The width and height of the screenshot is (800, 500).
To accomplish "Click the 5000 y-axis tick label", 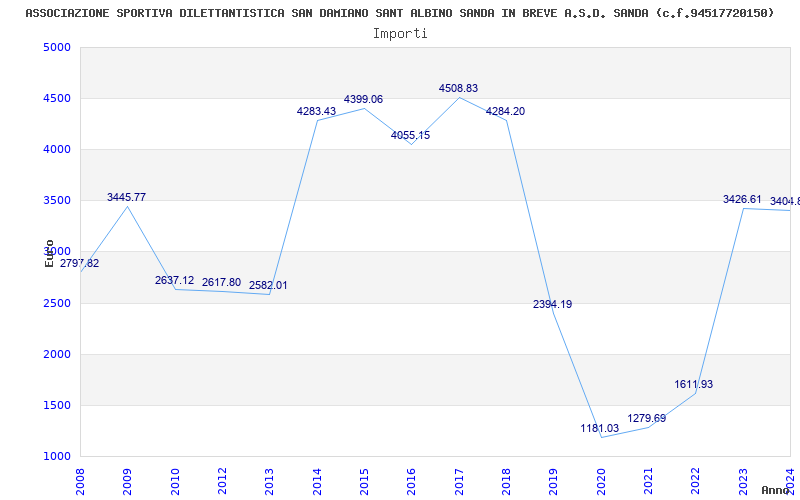I will pos(57,47).
